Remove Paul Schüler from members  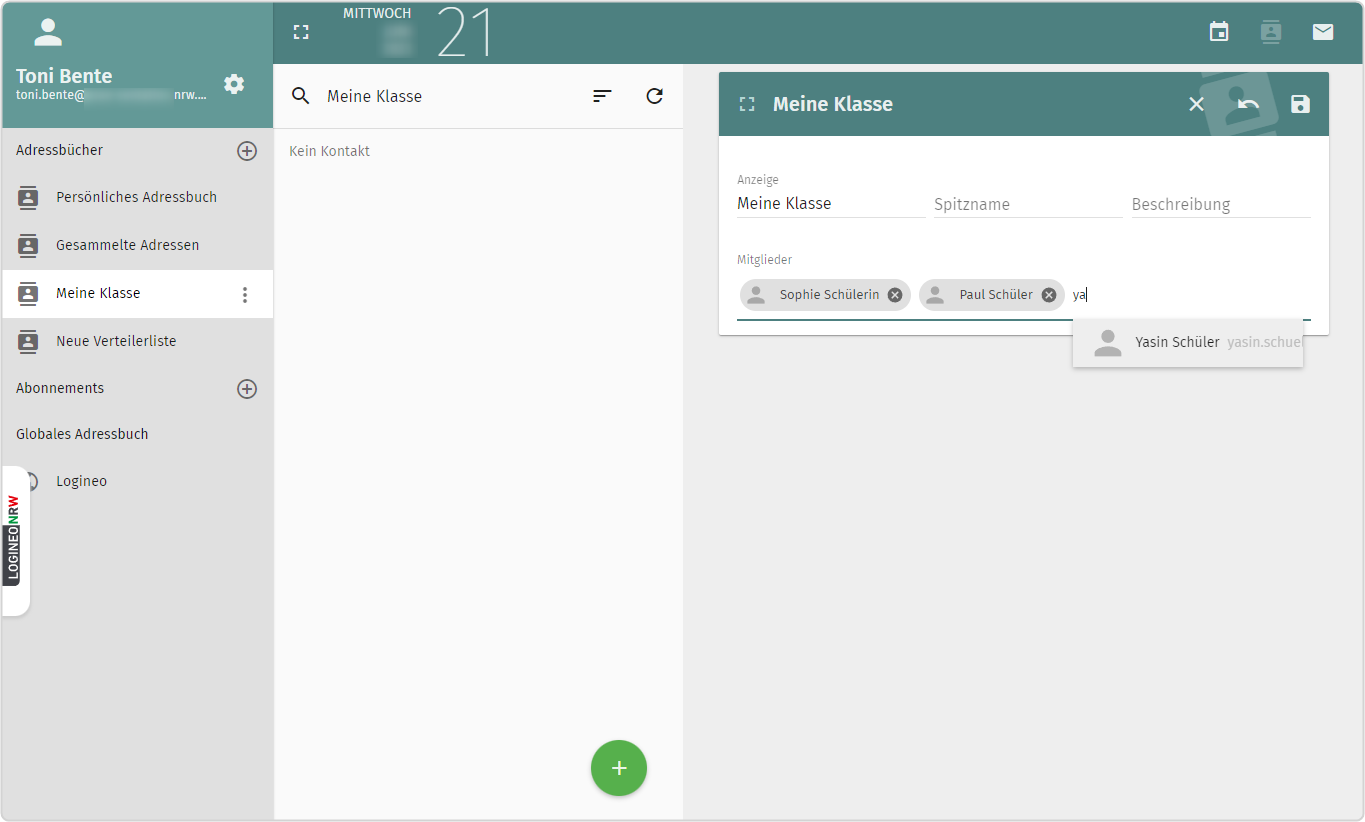[x=1048, y=295]
